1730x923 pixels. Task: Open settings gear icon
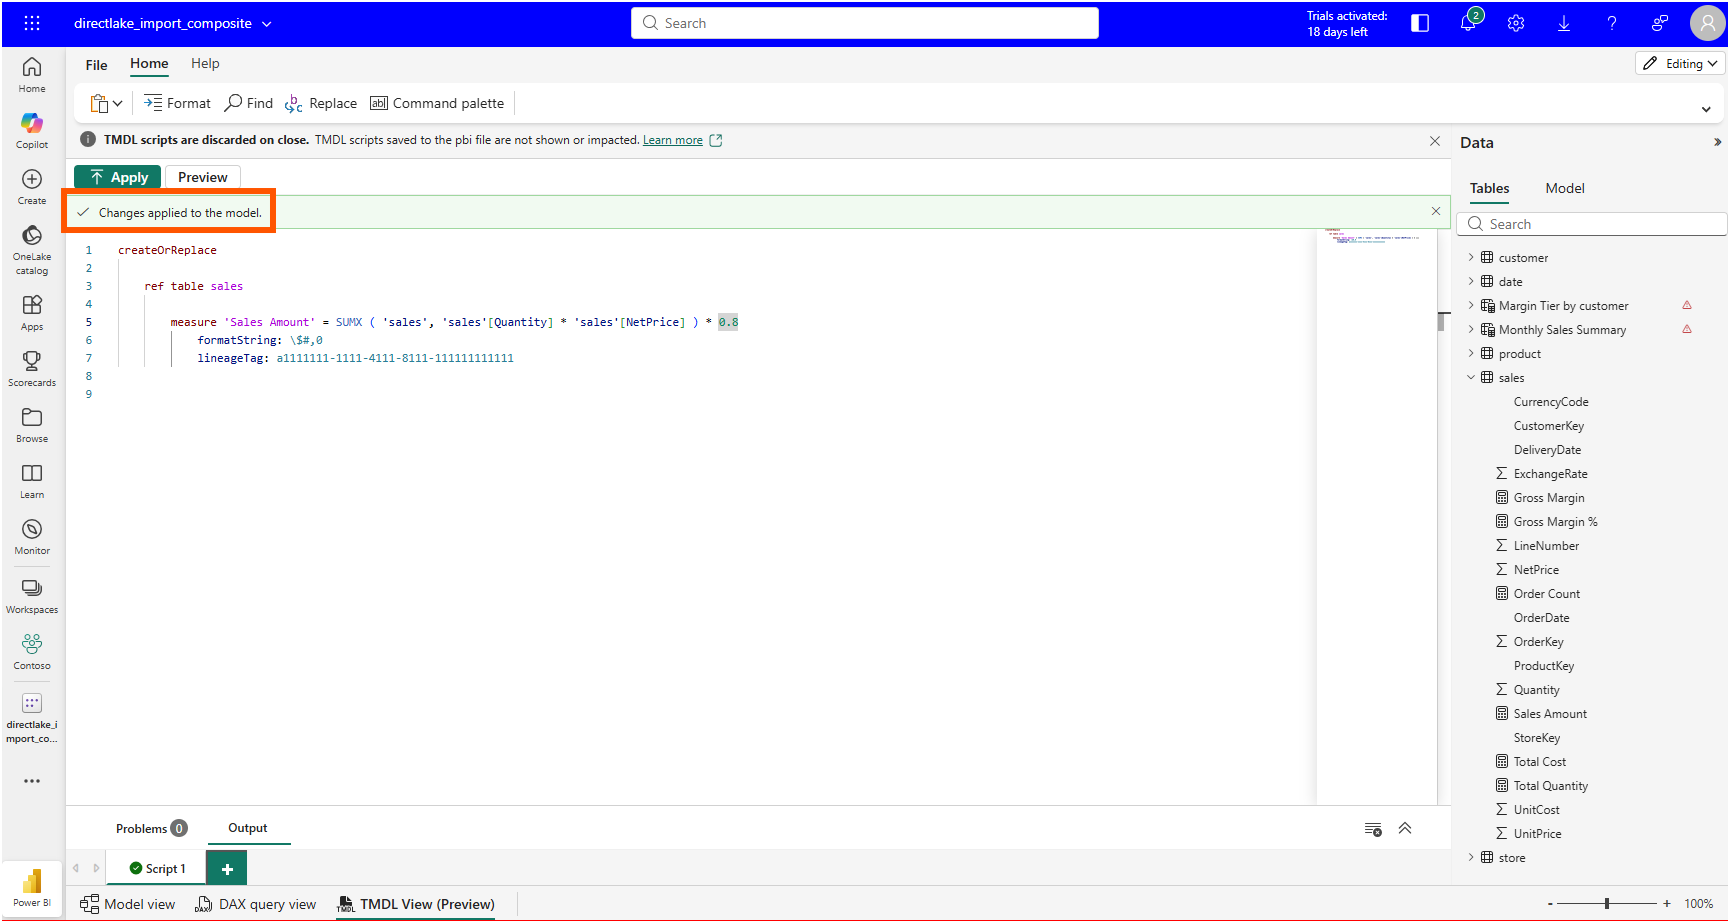click(x=1516, y=23)
